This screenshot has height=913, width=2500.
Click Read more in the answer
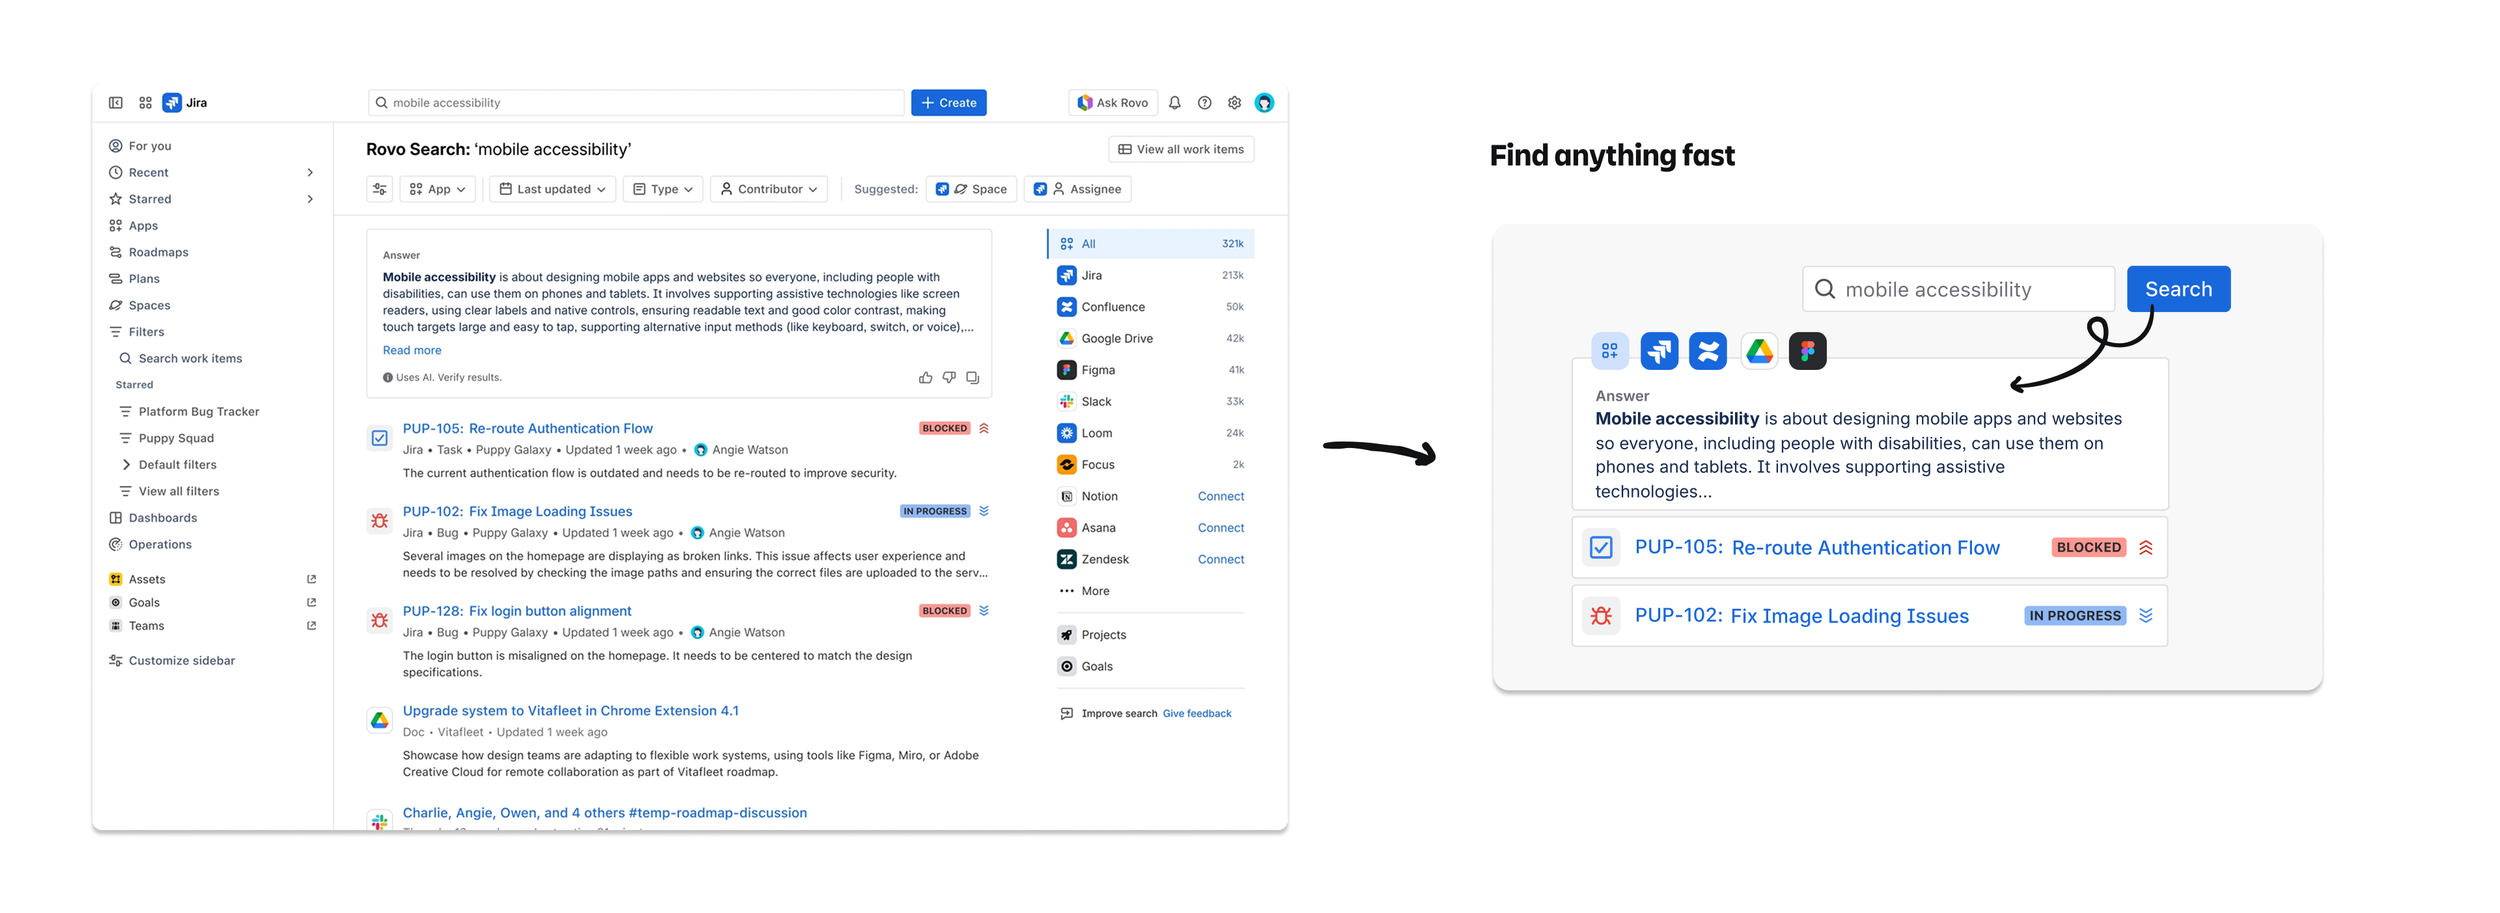tap(412, 351)
